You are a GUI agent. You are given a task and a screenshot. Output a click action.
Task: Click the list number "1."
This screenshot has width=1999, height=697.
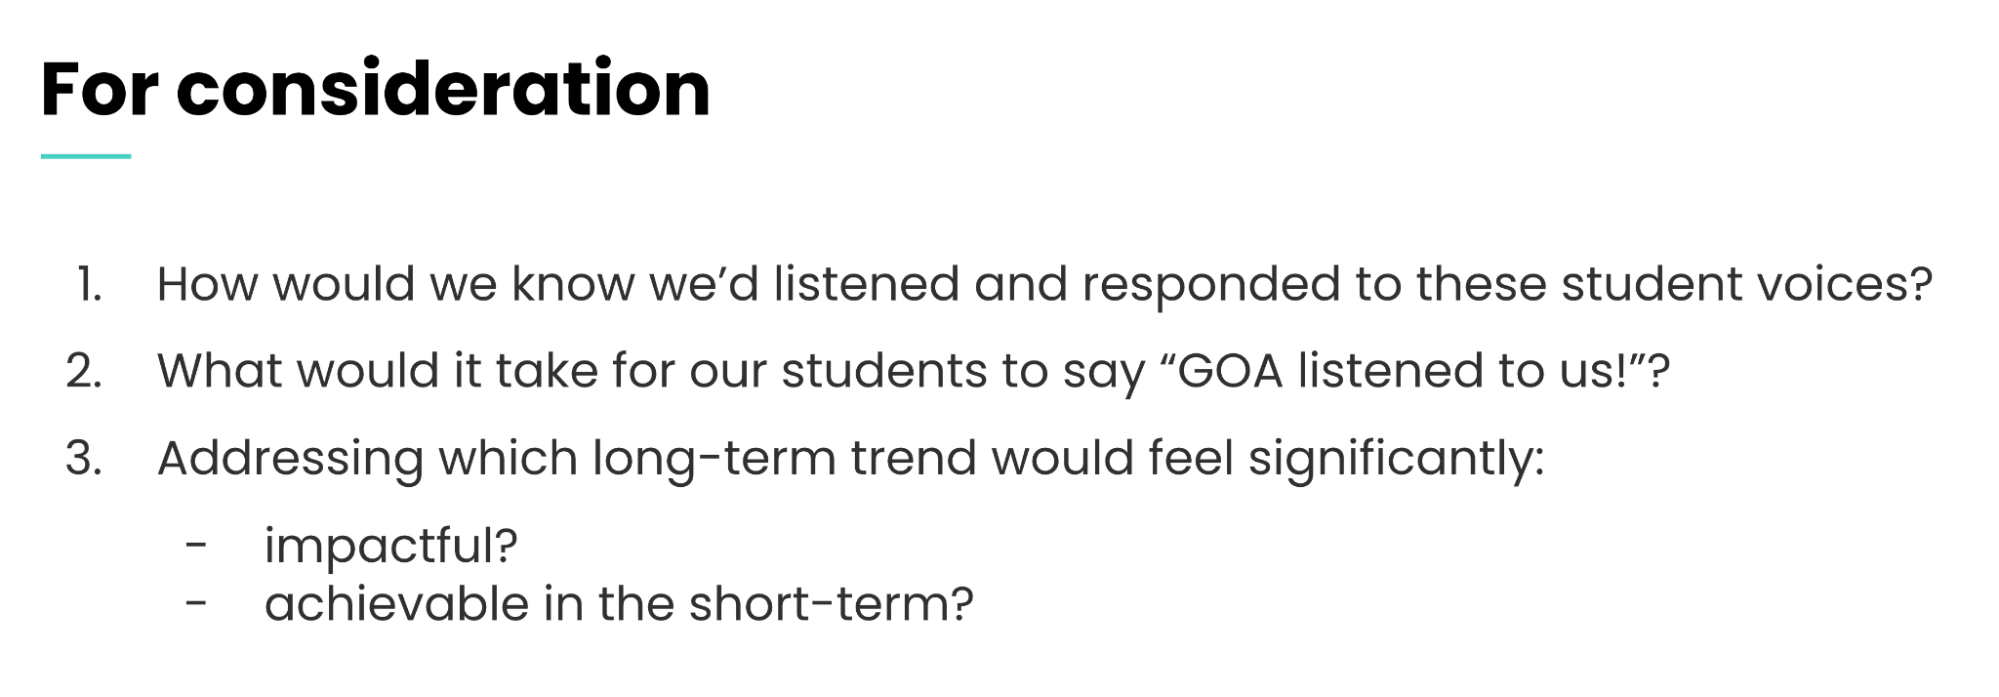point(89,284)
